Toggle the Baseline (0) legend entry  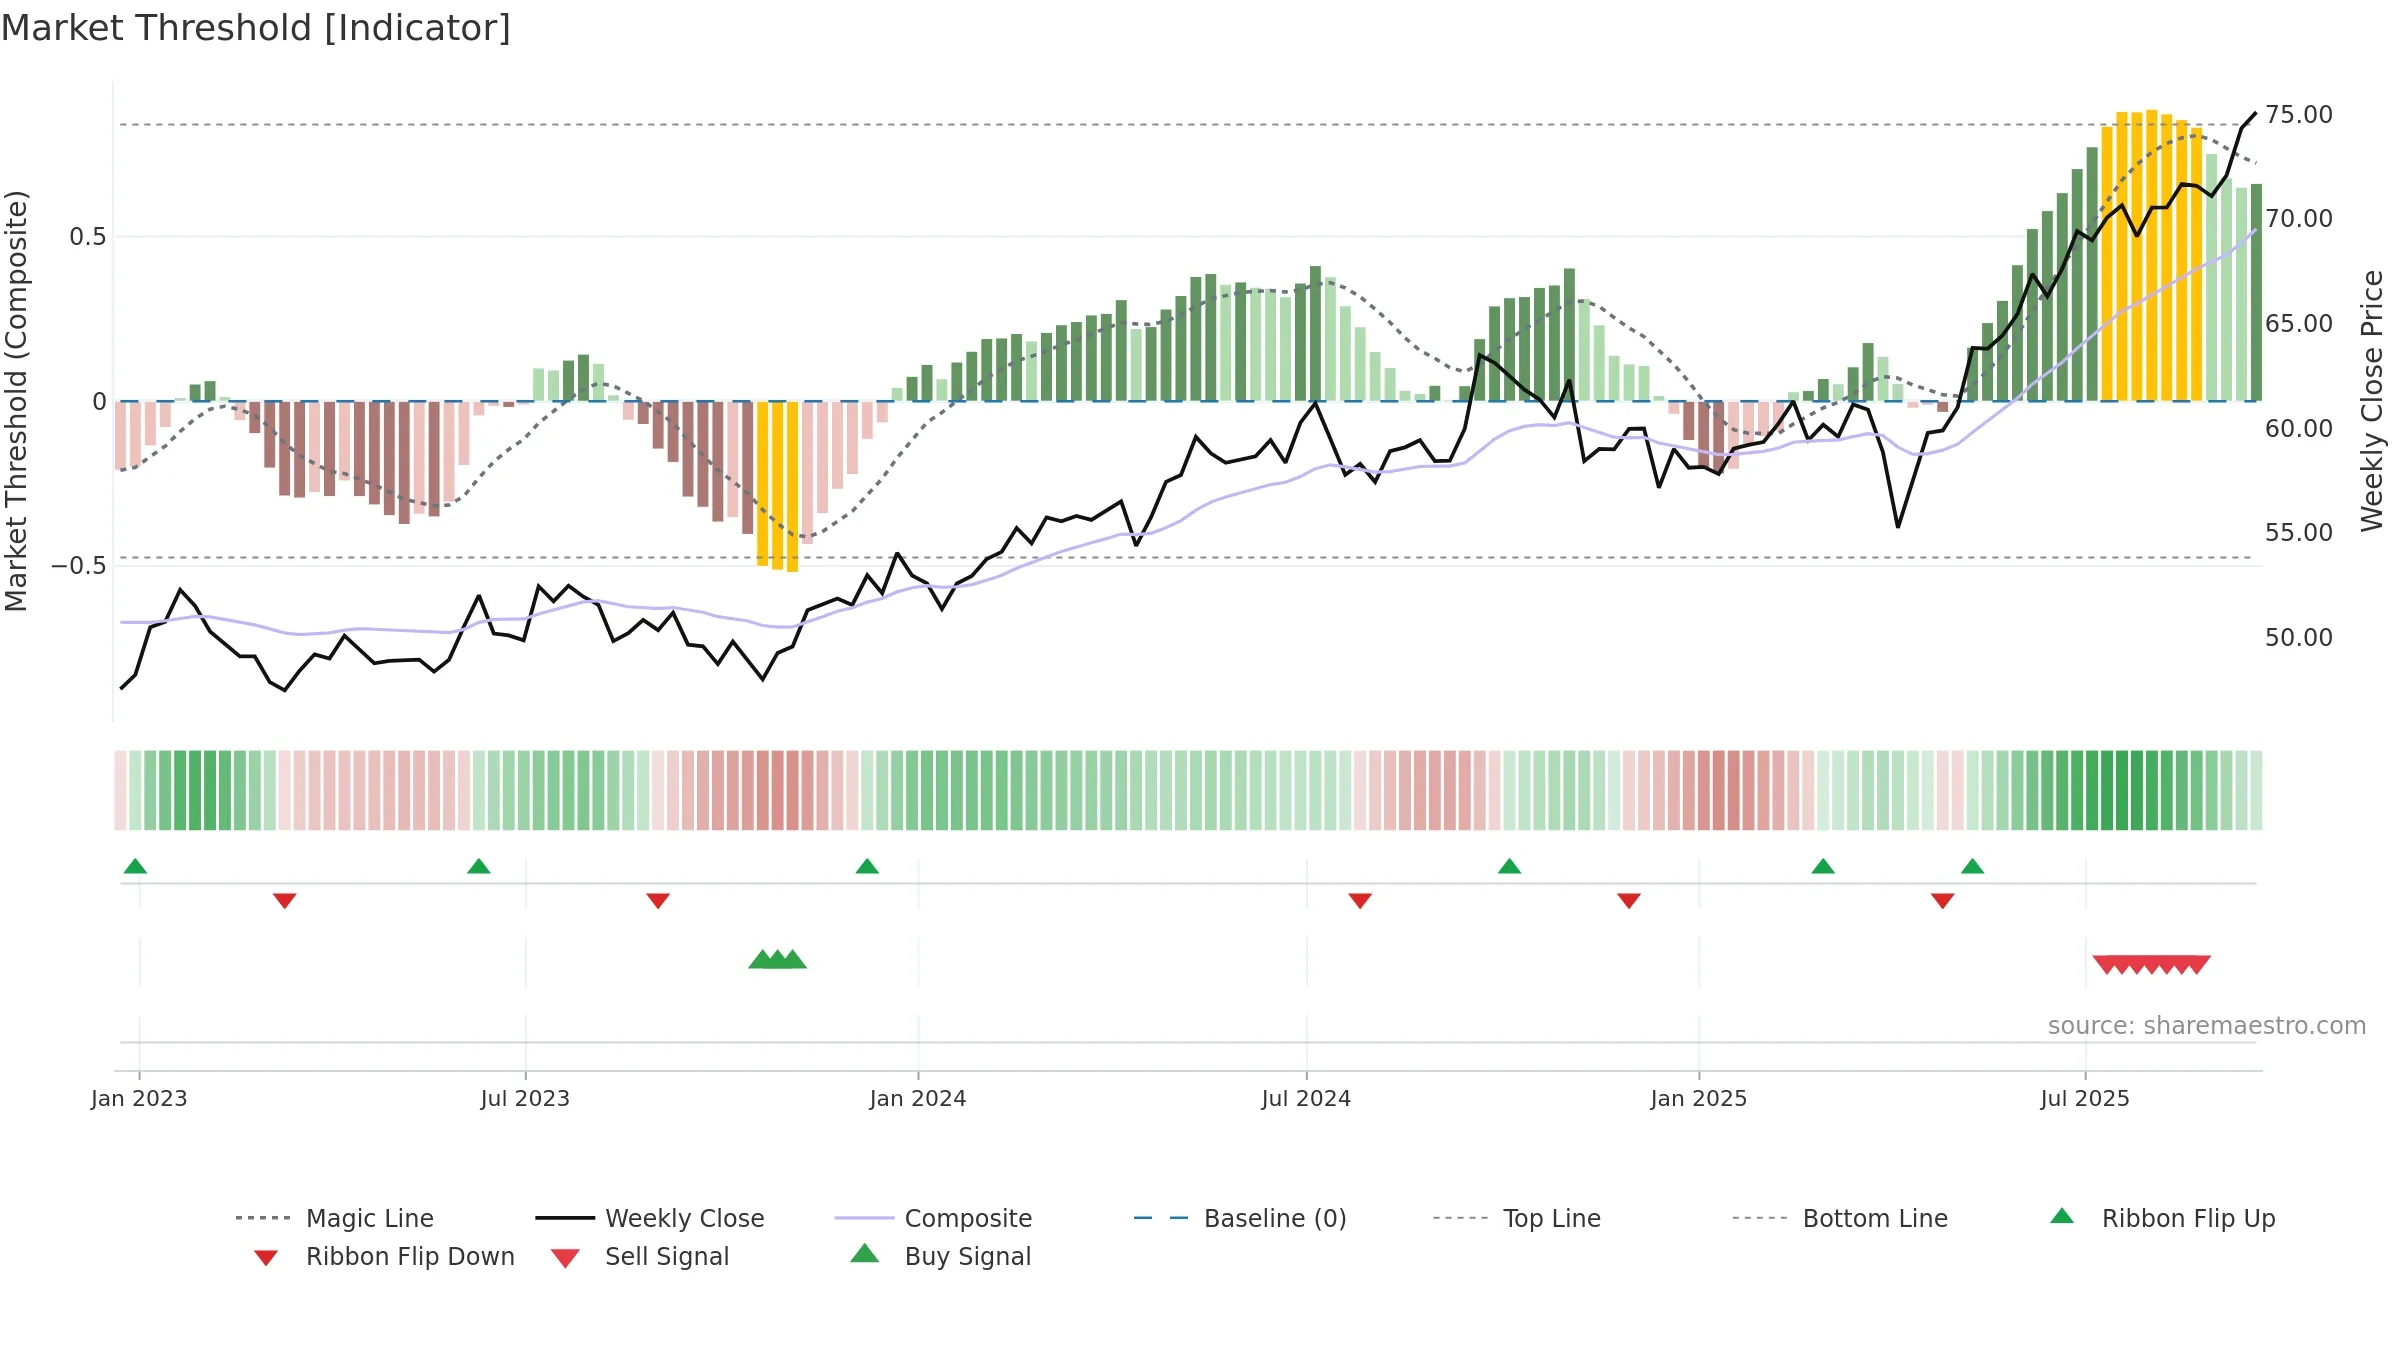[x=1240, y=1218]
